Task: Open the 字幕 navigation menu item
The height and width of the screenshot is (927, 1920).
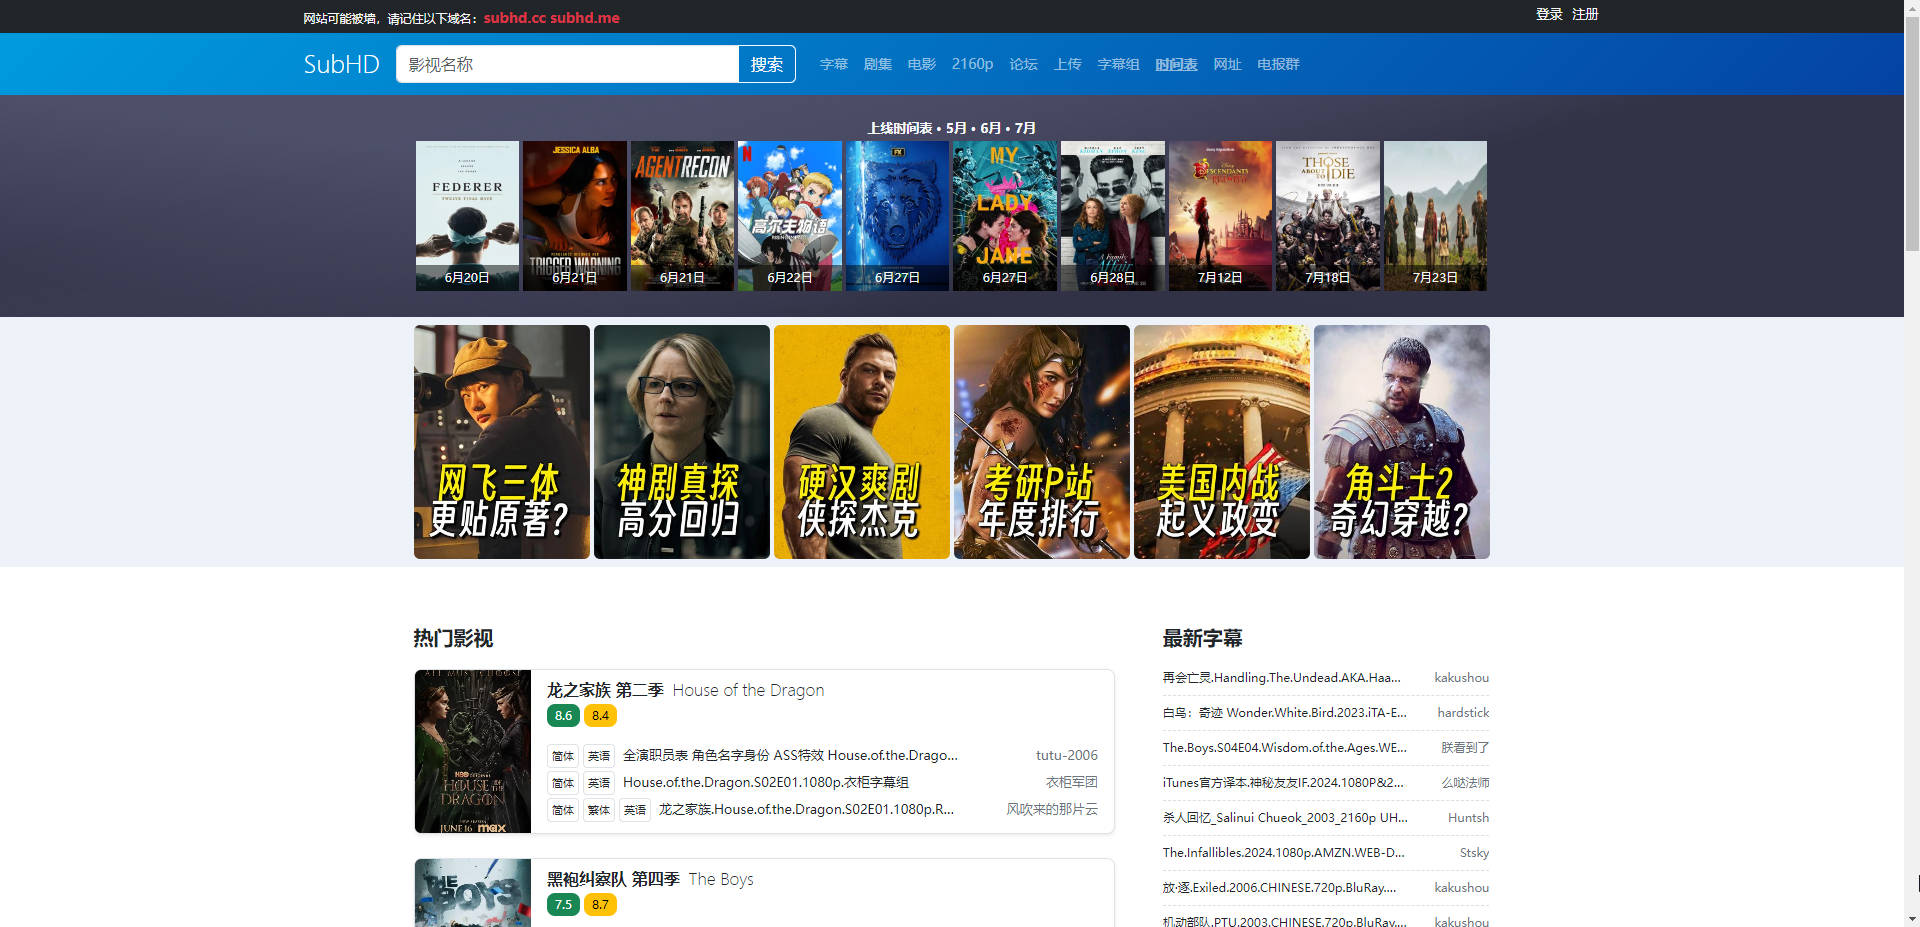Action: (x=833, y=64)
